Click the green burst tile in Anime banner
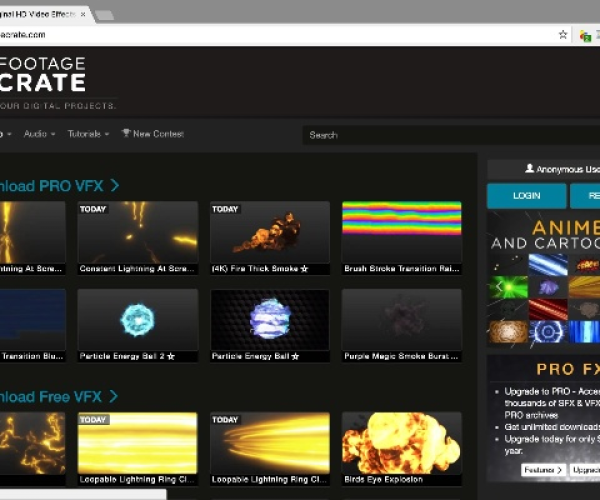Viewport: 600px width, 500px height. click(508, 287)
